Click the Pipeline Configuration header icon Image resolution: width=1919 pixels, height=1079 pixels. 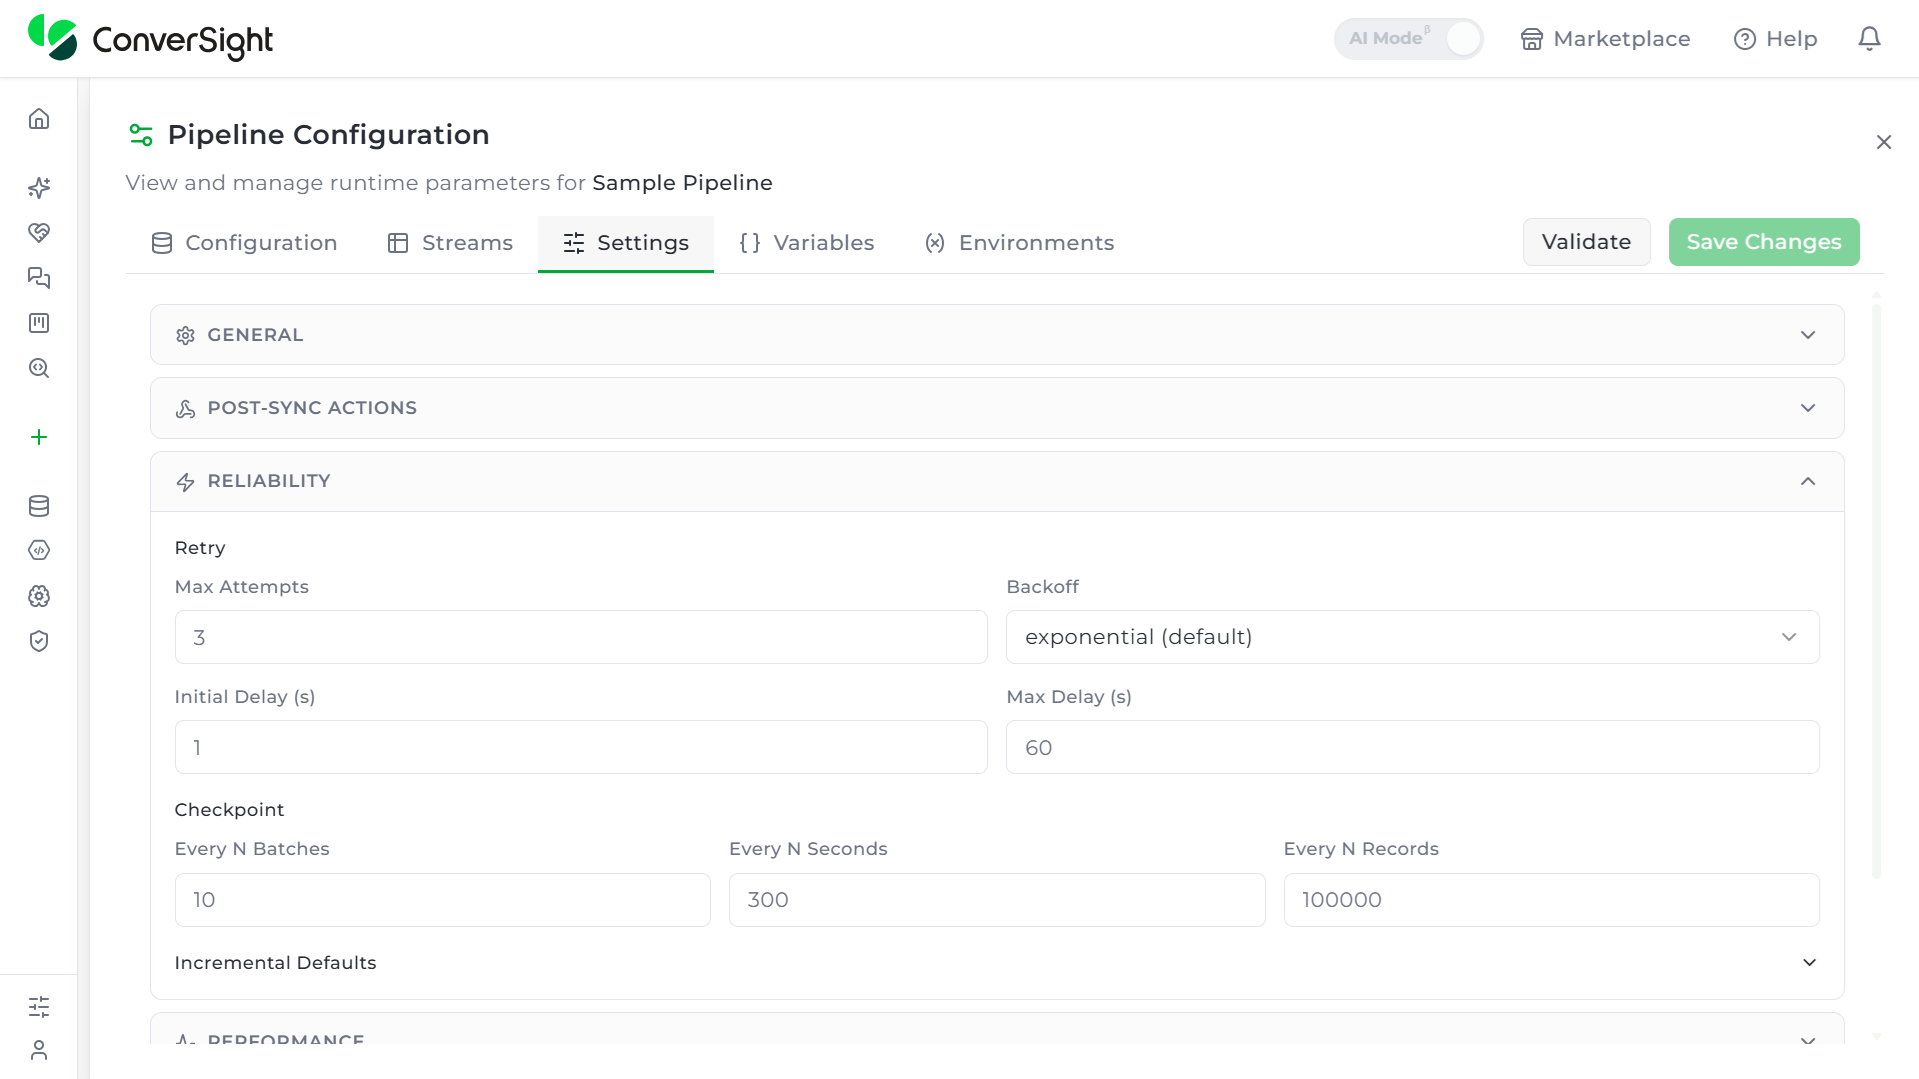click(141, 135)
